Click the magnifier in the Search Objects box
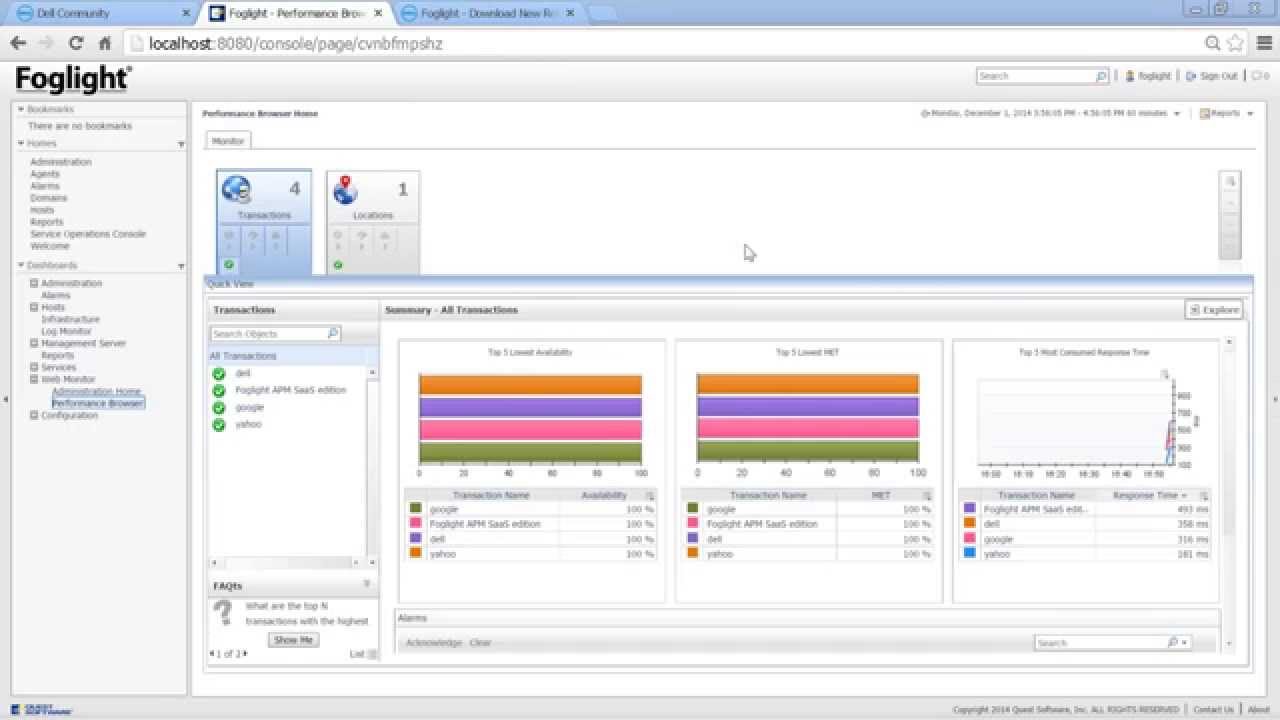 pyautogui.click(x=333, y=333)
